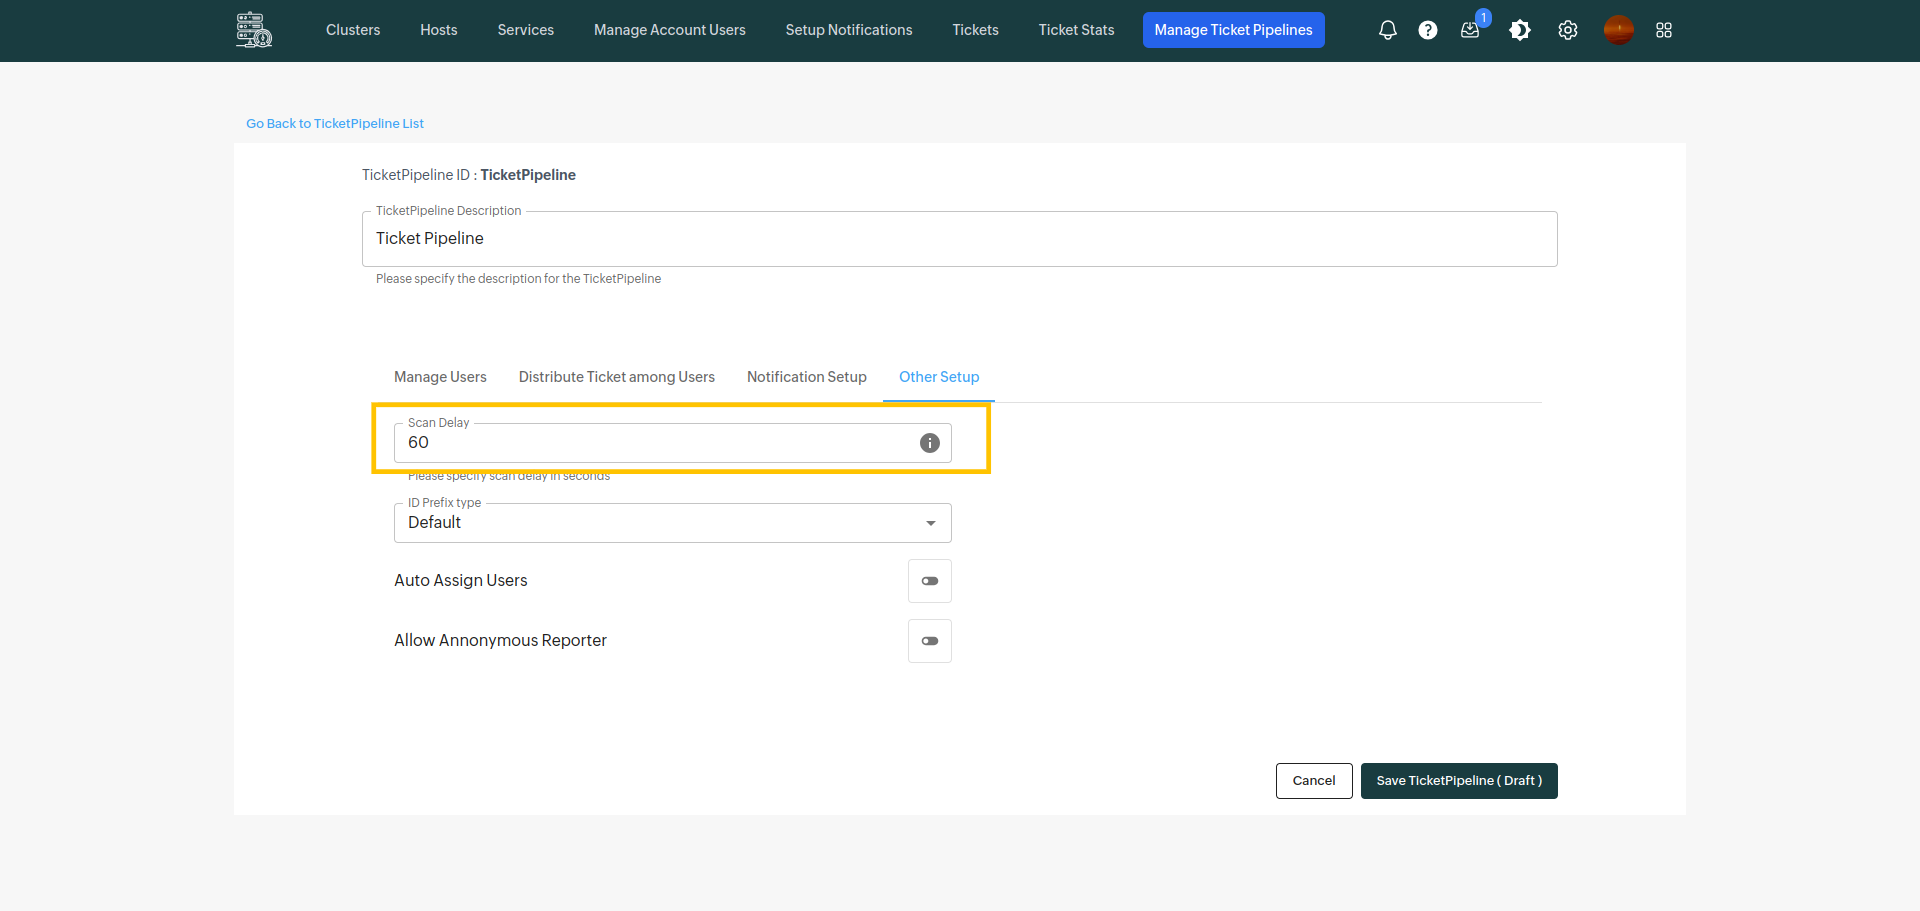Click Save TicketPipeline (Draft) button
This screenshot has width=1920, height=911.
click(1459, 781)
